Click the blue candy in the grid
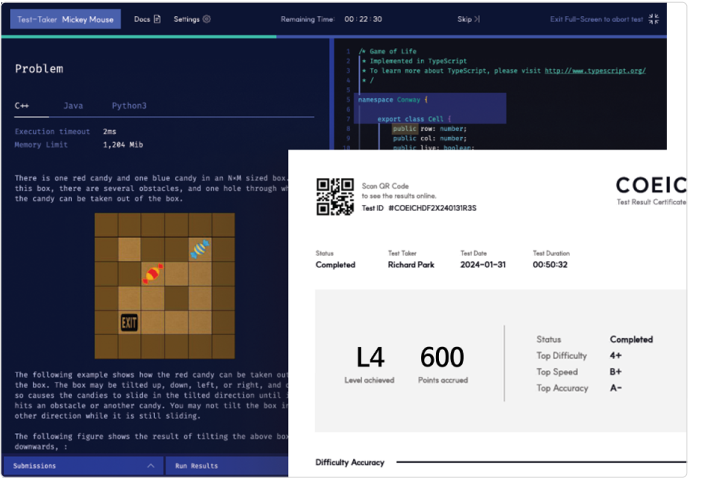709x479 pixels. click(200, 248)
